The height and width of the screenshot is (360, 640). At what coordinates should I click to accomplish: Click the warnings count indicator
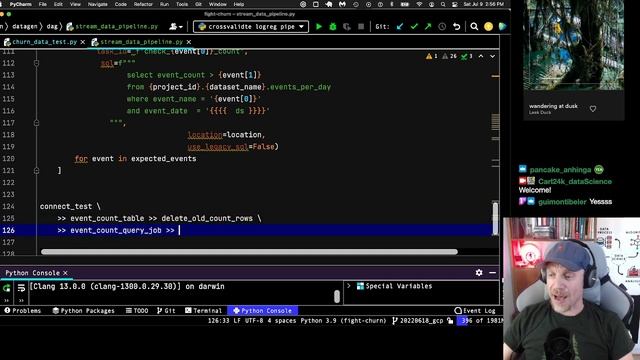tap(432, 56)
